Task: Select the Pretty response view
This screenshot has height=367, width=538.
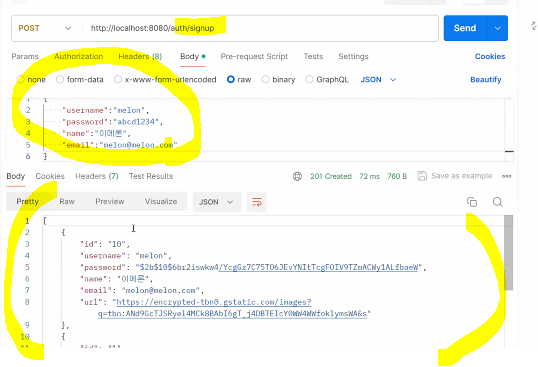Action: click(x=27, y=202)
